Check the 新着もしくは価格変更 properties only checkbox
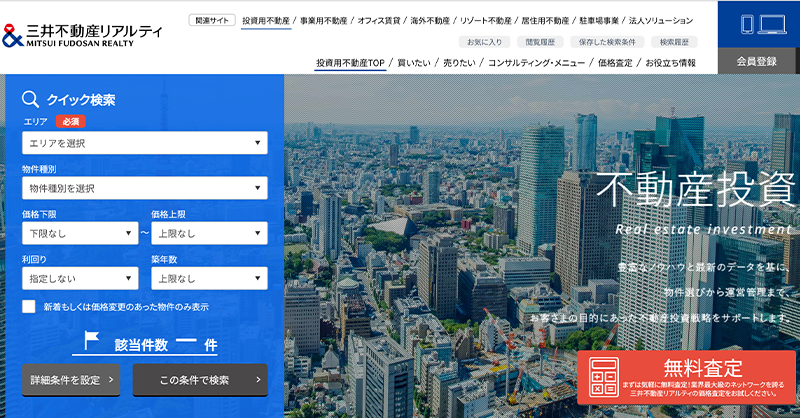The height and width of the screenshot is (418, 800). (x=29, y=307)
